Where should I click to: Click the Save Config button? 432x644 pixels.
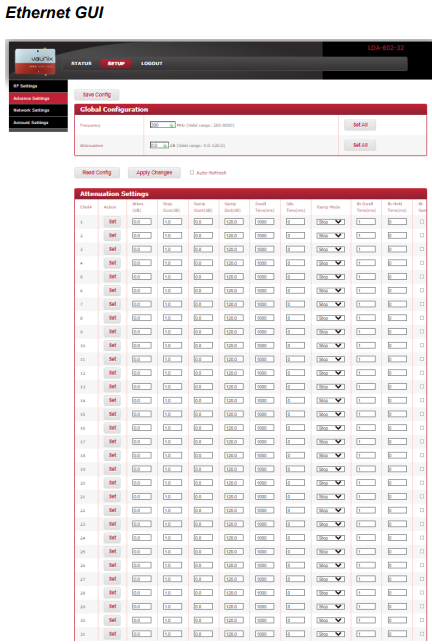pos(97,95)
